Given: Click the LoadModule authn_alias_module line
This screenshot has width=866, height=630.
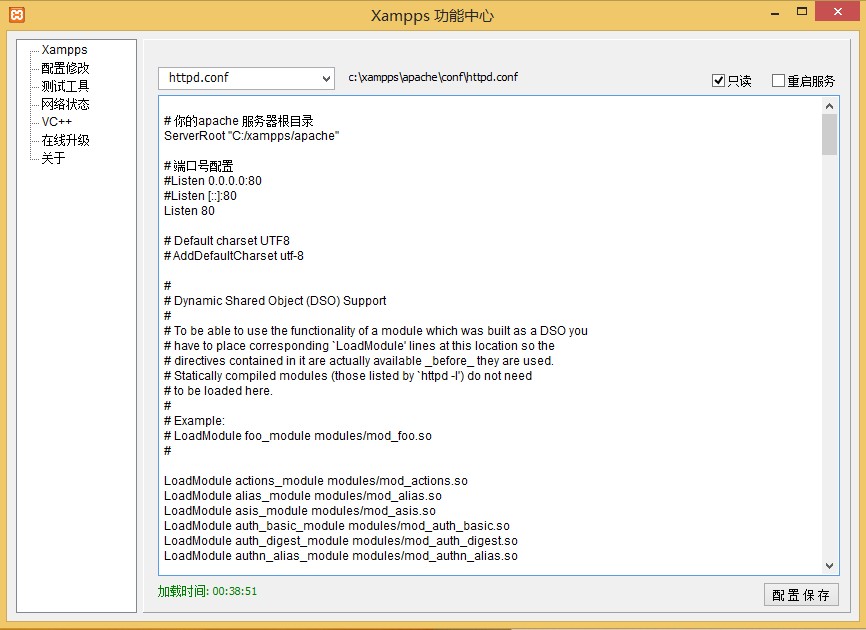Looking at the screenshot, I should 341,556.
